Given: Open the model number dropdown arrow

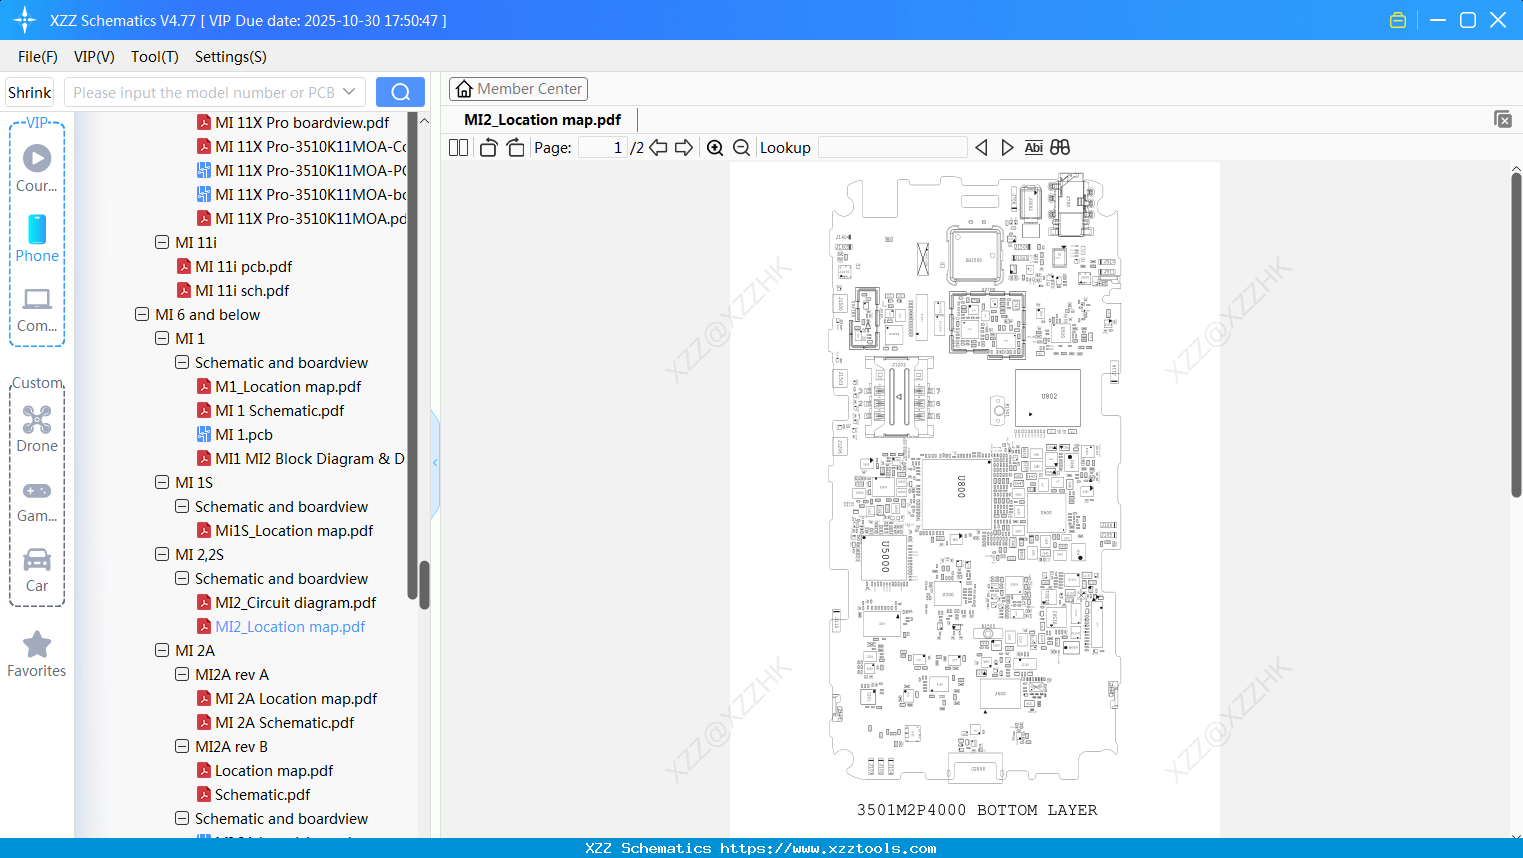Looking at the screenshot, I should pos(349,91).
